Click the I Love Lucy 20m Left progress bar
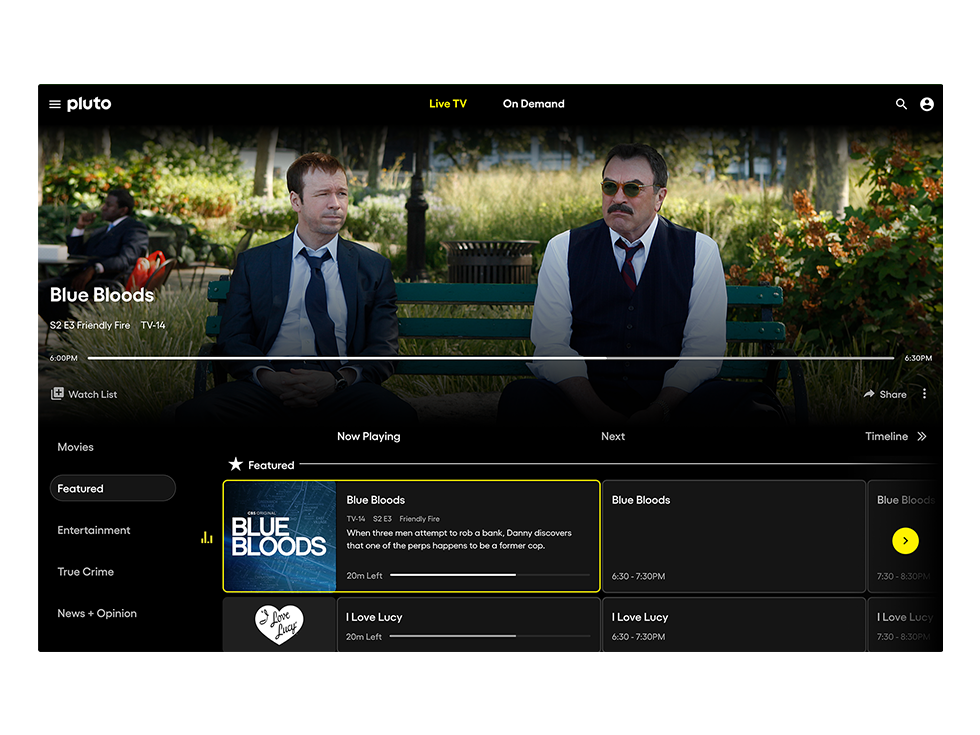Viewport: 980px width, 735px height. pyautogui.click(x=489, y=636)
